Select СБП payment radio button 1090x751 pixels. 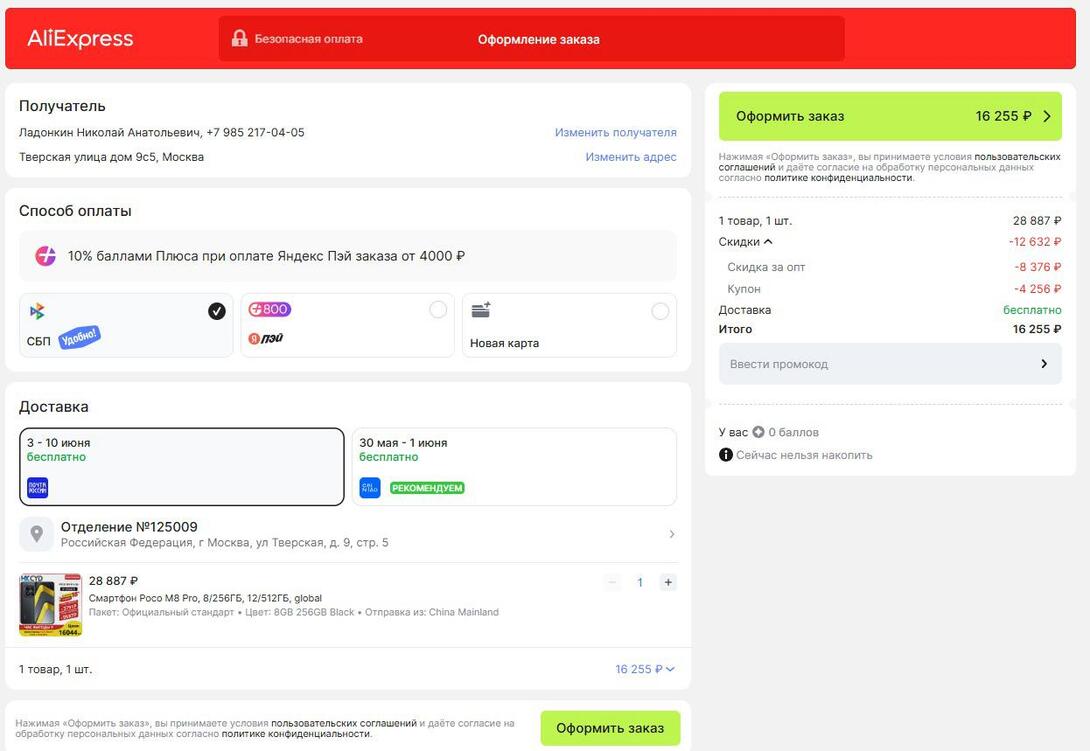click(217, 311)
